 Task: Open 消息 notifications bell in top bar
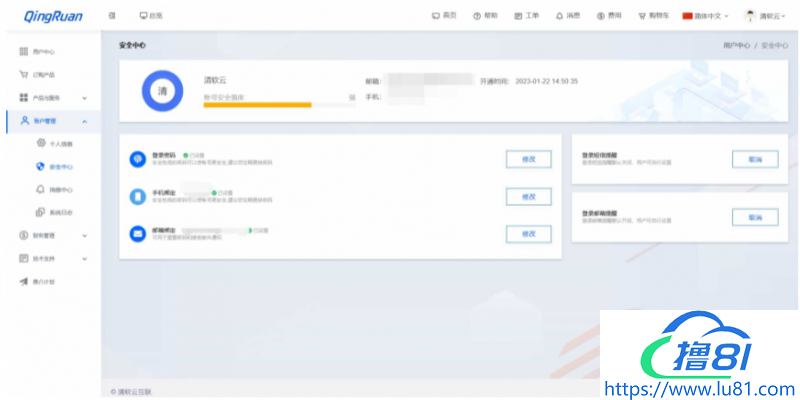tap(567, 16)
